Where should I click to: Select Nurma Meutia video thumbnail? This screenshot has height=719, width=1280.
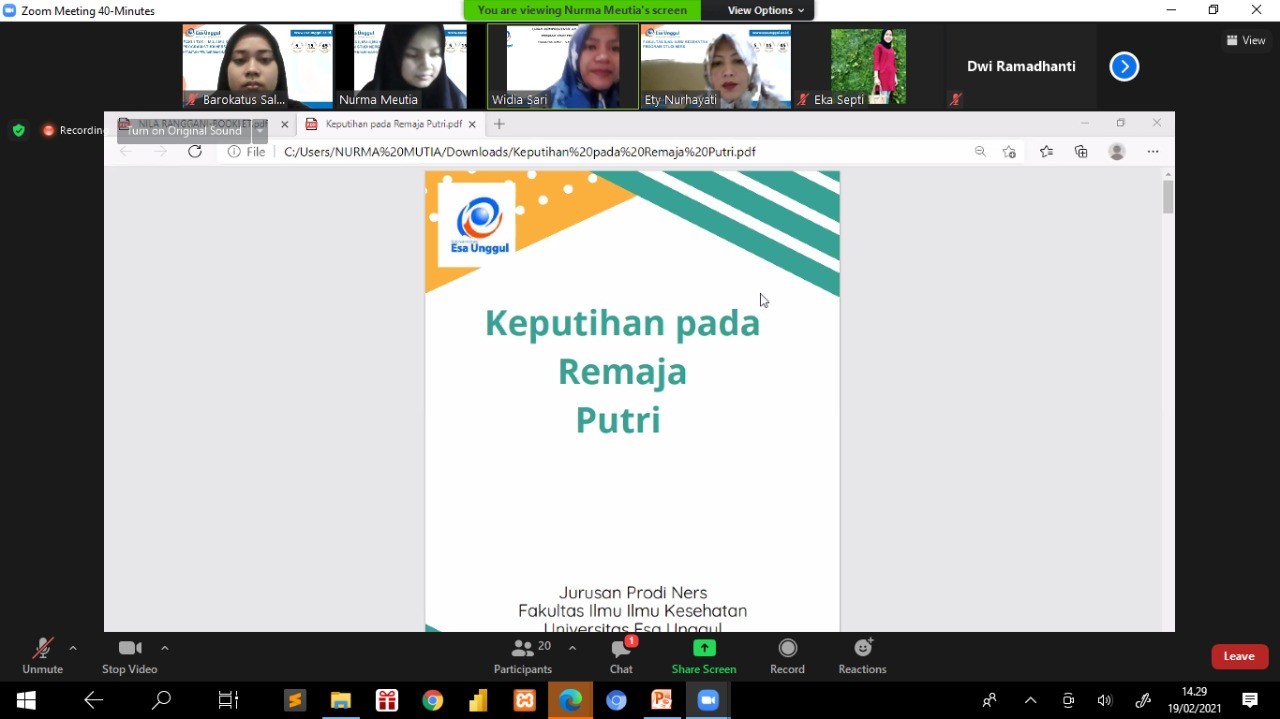point(410,66)
